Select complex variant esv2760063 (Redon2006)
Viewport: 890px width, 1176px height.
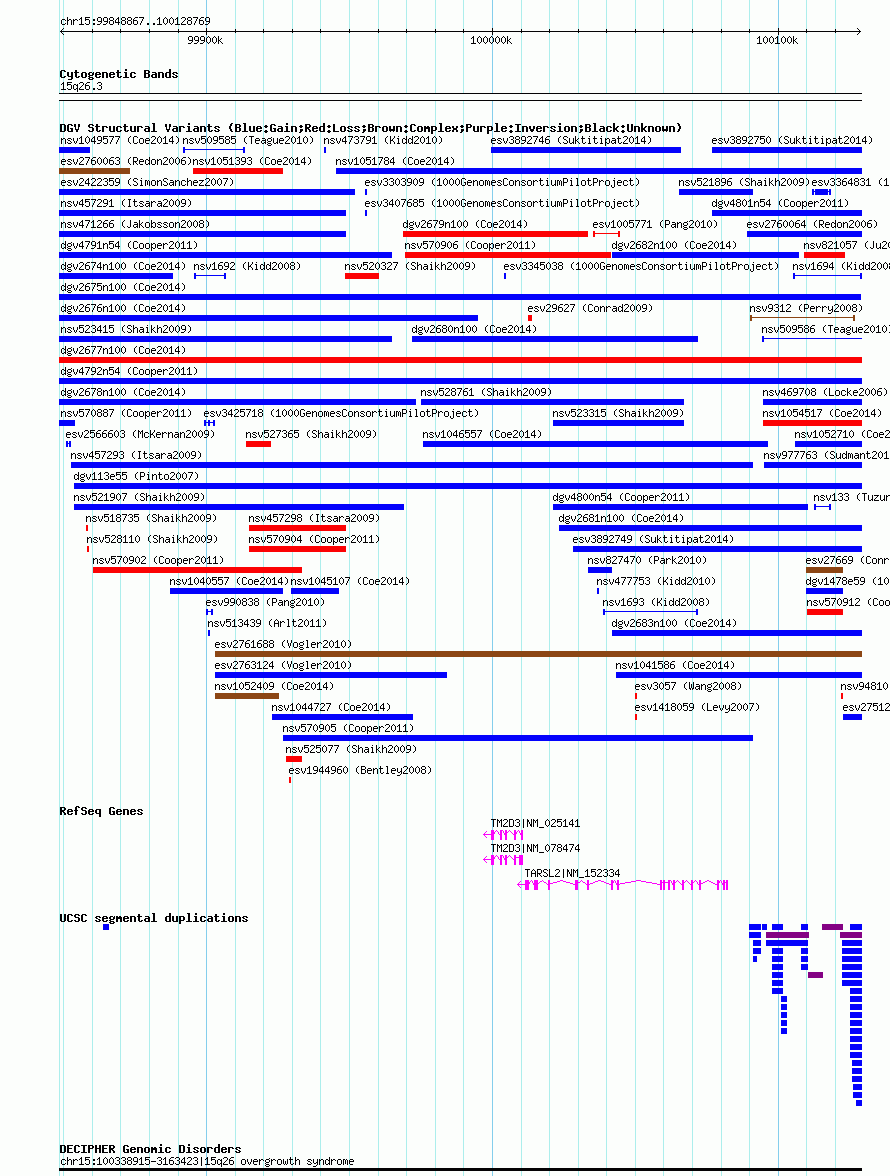94,171
